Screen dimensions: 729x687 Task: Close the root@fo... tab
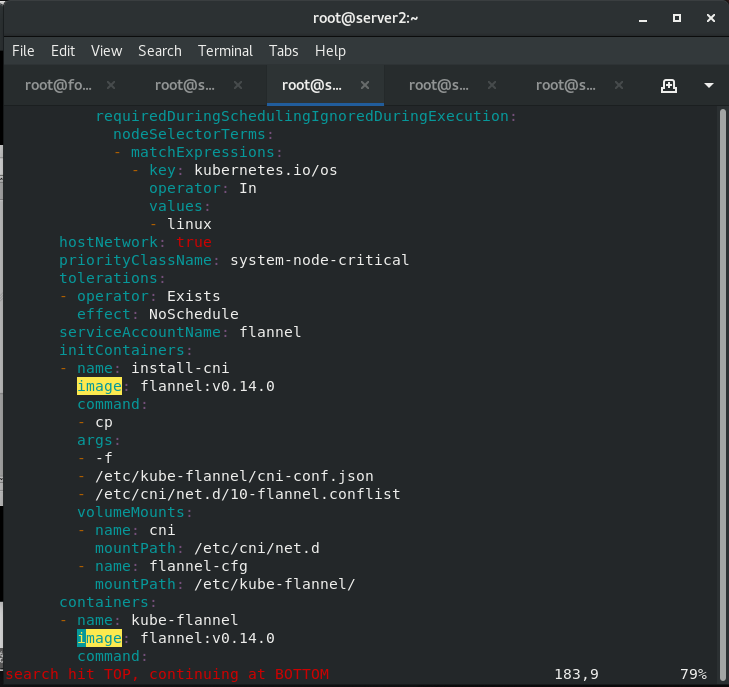tap(111, 85)
